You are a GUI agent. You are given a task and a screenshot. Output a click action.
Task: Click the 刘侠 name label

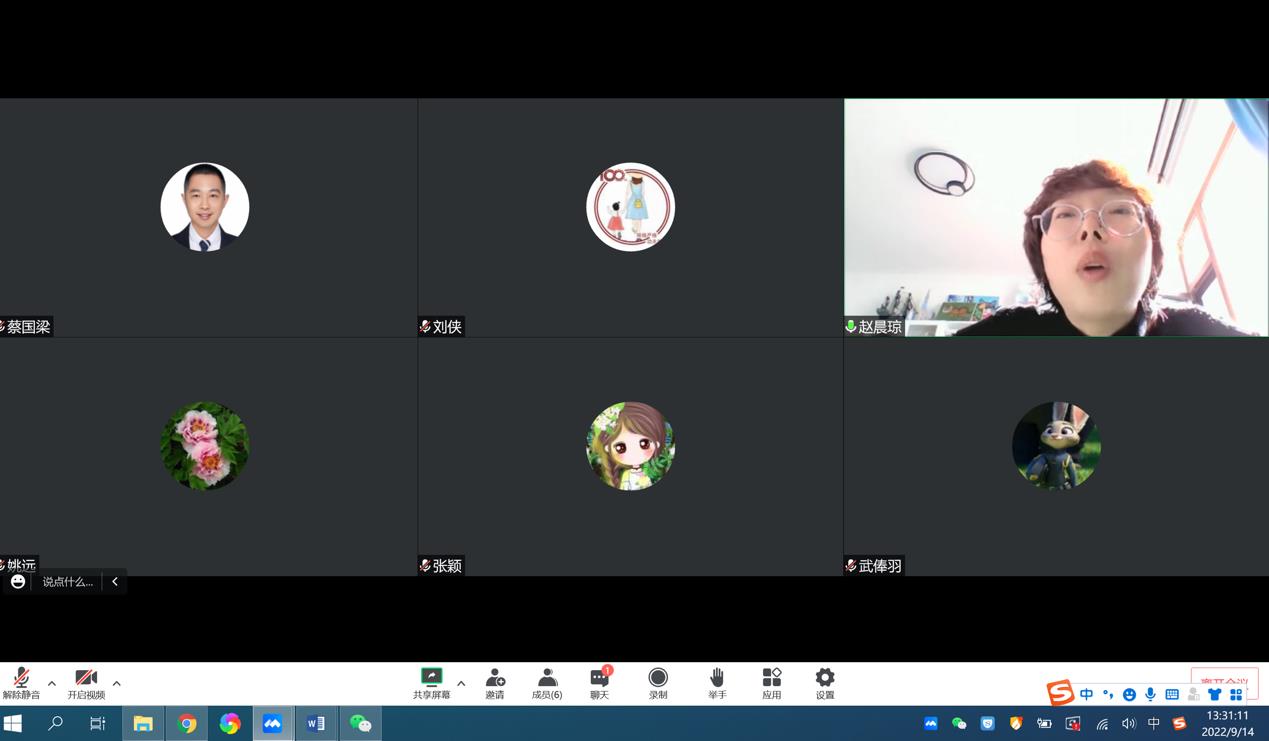(447, 327)
